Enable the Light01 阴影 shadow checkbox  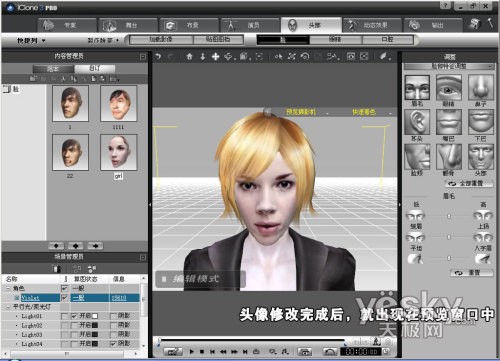pyautogui.click(x=113, y=316)
